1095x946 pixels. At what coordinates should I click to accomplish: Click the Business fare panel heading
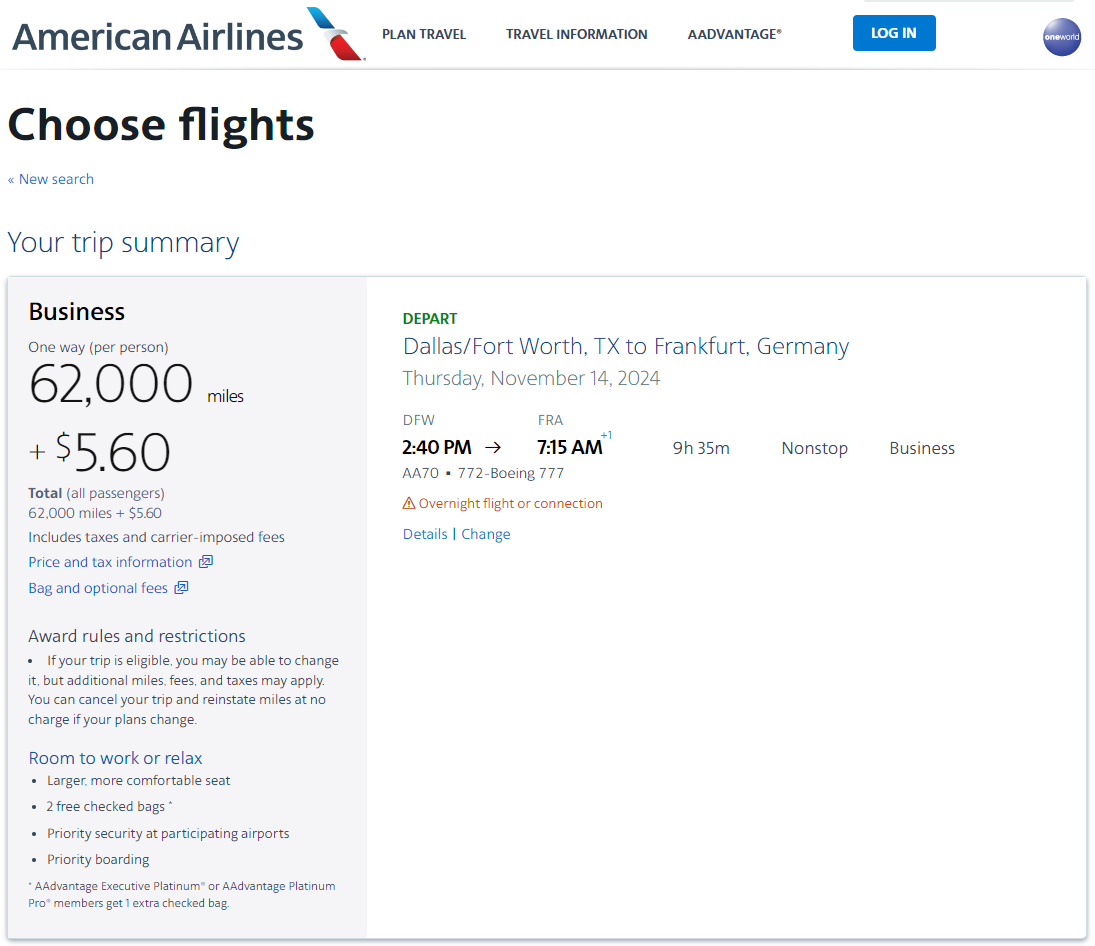77,311
